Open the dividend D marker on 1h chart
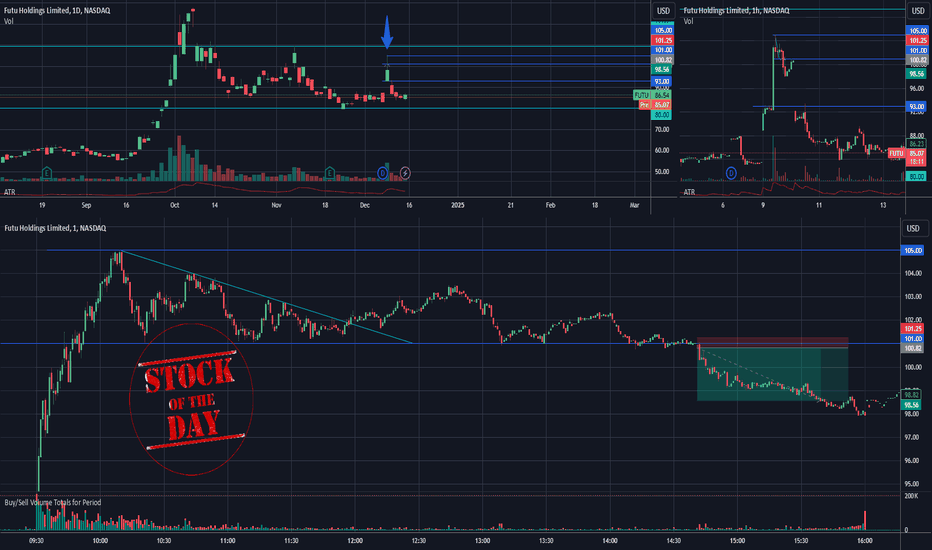 tap(731, 173)
